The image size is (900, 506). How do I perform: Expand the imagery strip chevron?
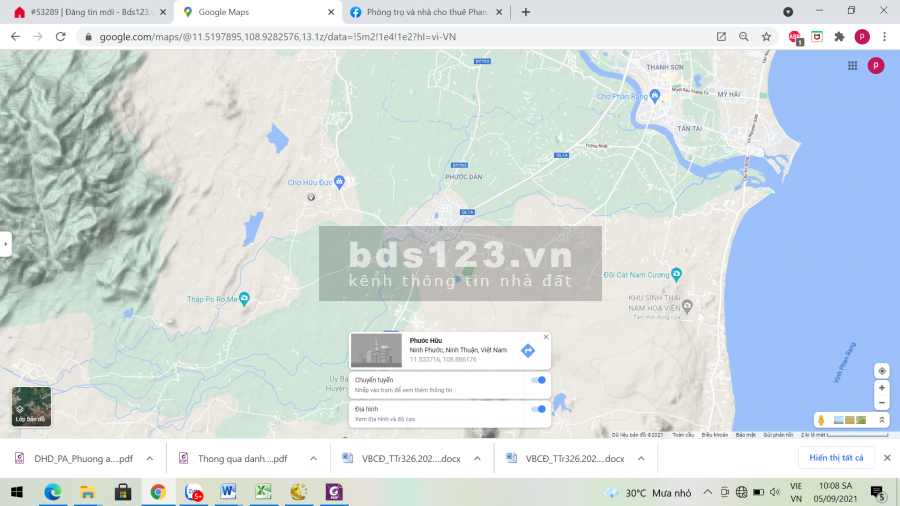click(x=882, y=420)
